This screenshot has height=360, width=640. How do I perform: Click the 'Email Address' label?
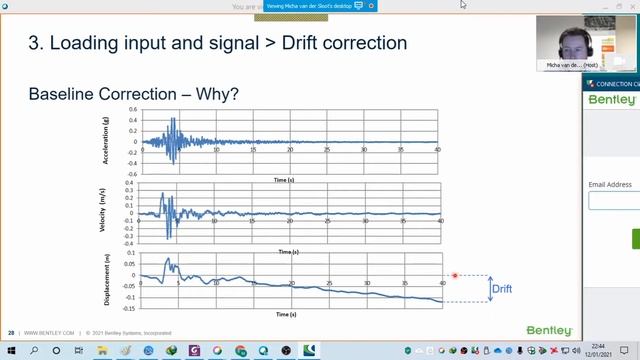click(x=610, y=184)
